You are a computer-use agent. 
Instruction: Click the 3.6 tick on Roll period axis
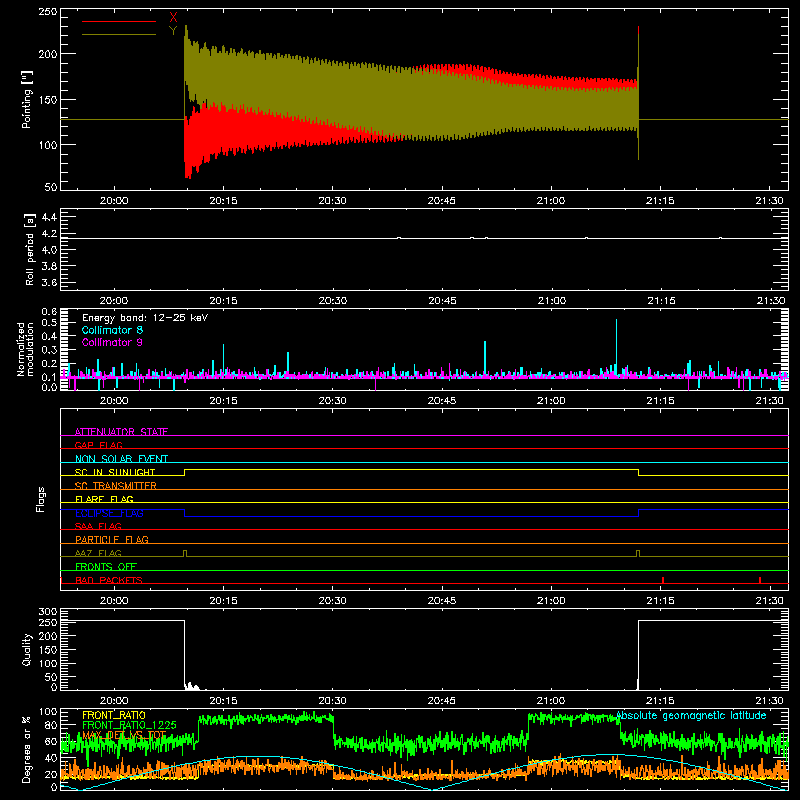[x=49, y=282]
